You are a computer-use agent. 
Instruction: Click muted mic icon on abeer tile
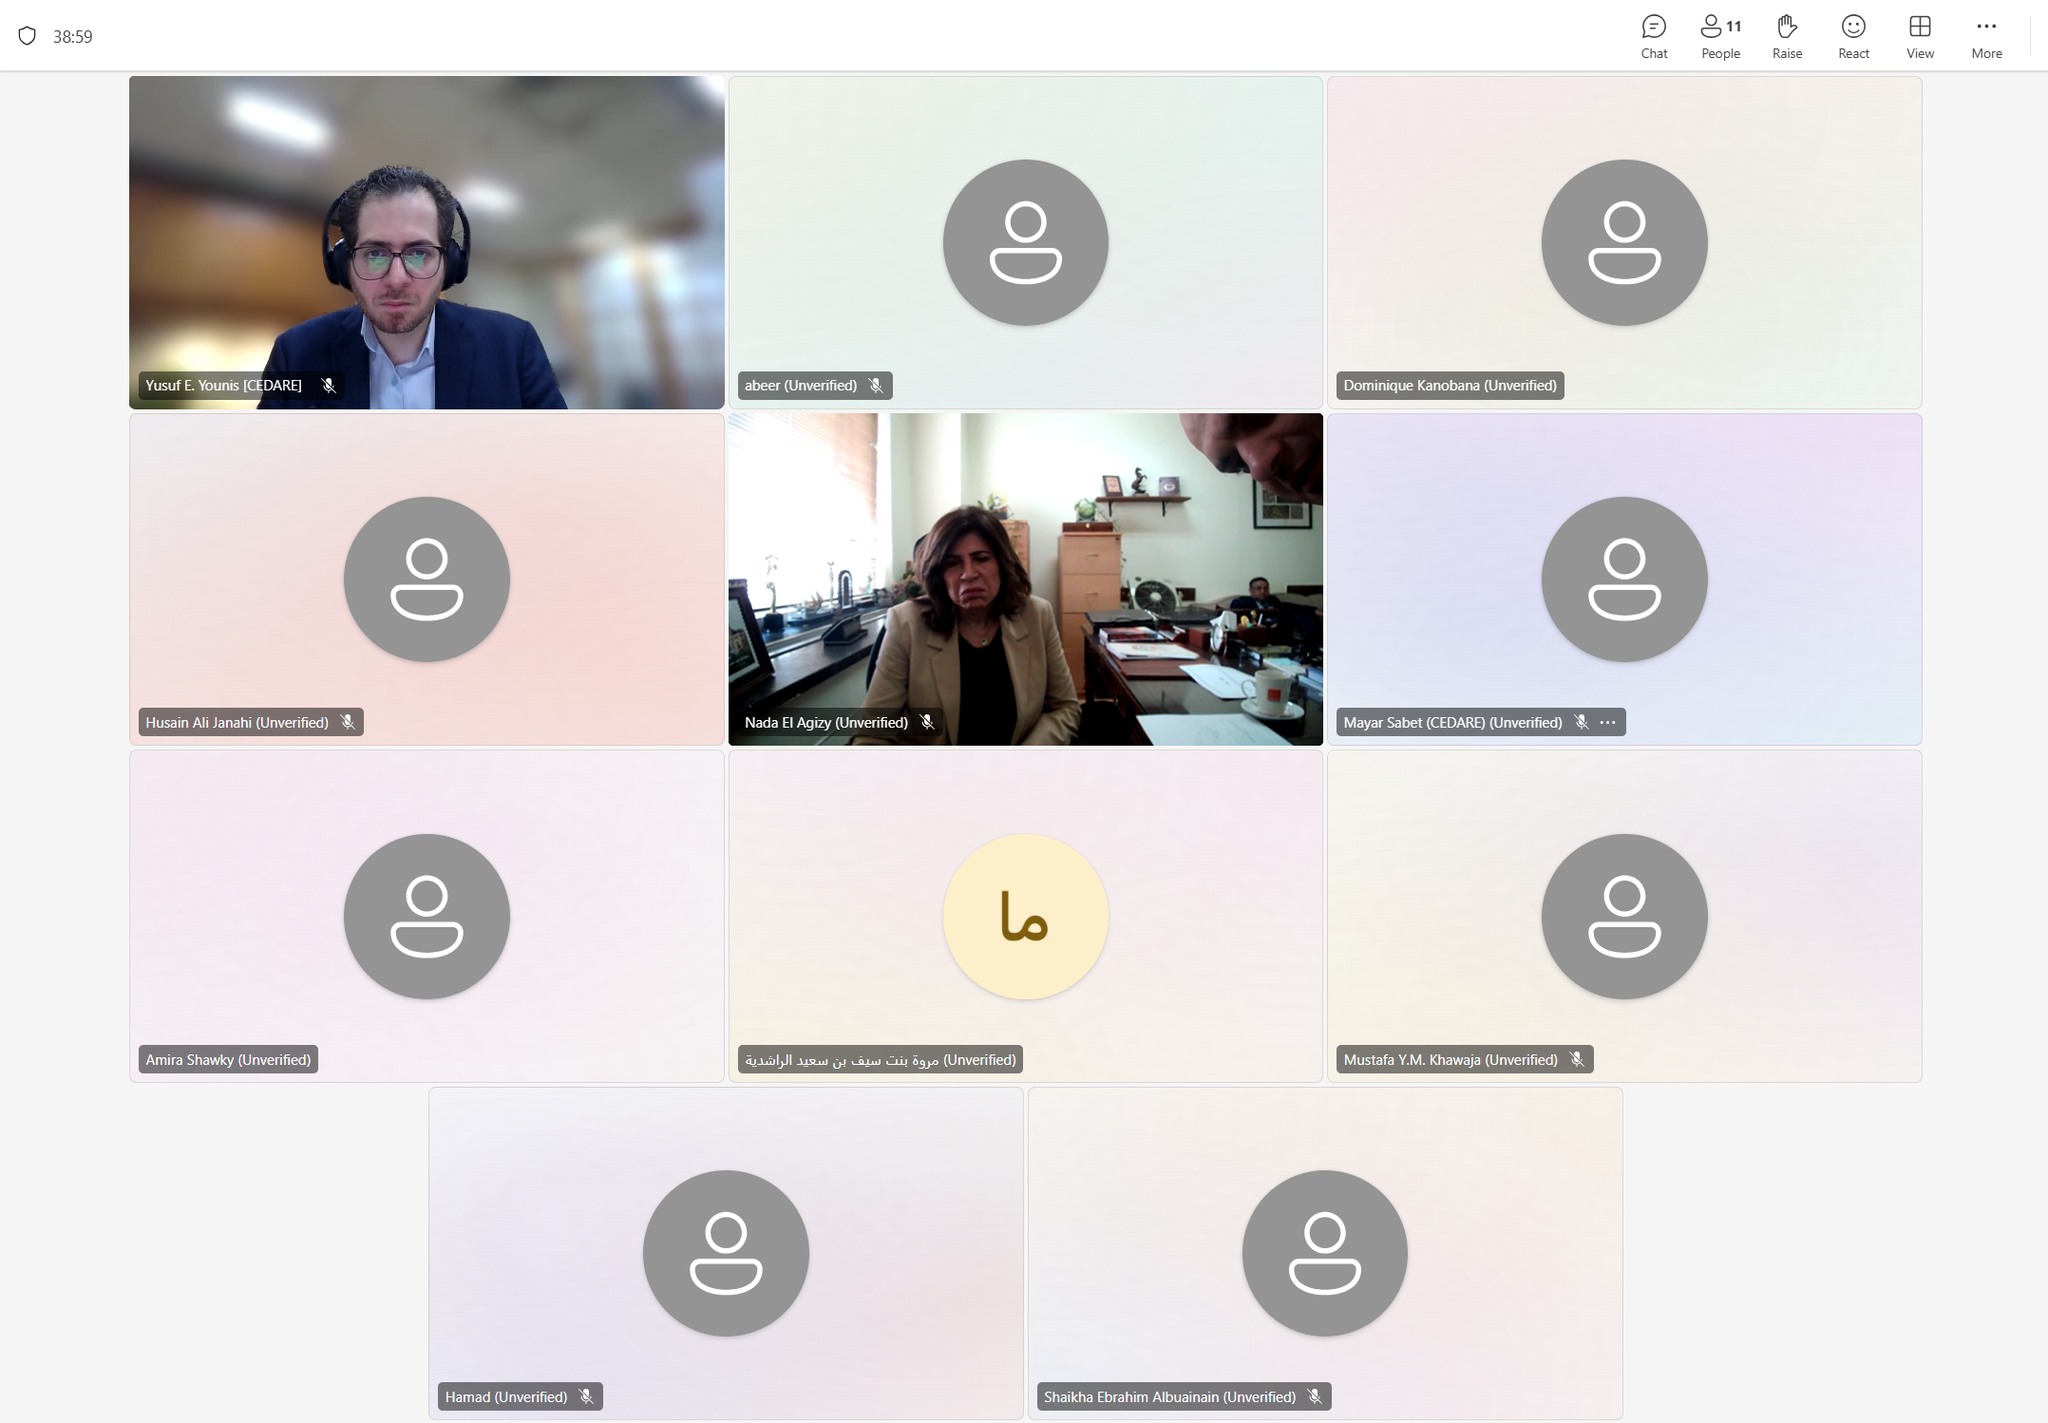(876, 385)
